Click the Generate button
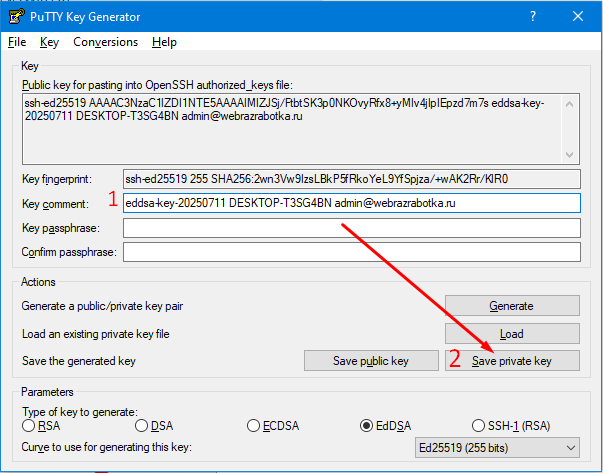Image resolution: width=603 pixels, height=473 pixels. coord(511,306)
